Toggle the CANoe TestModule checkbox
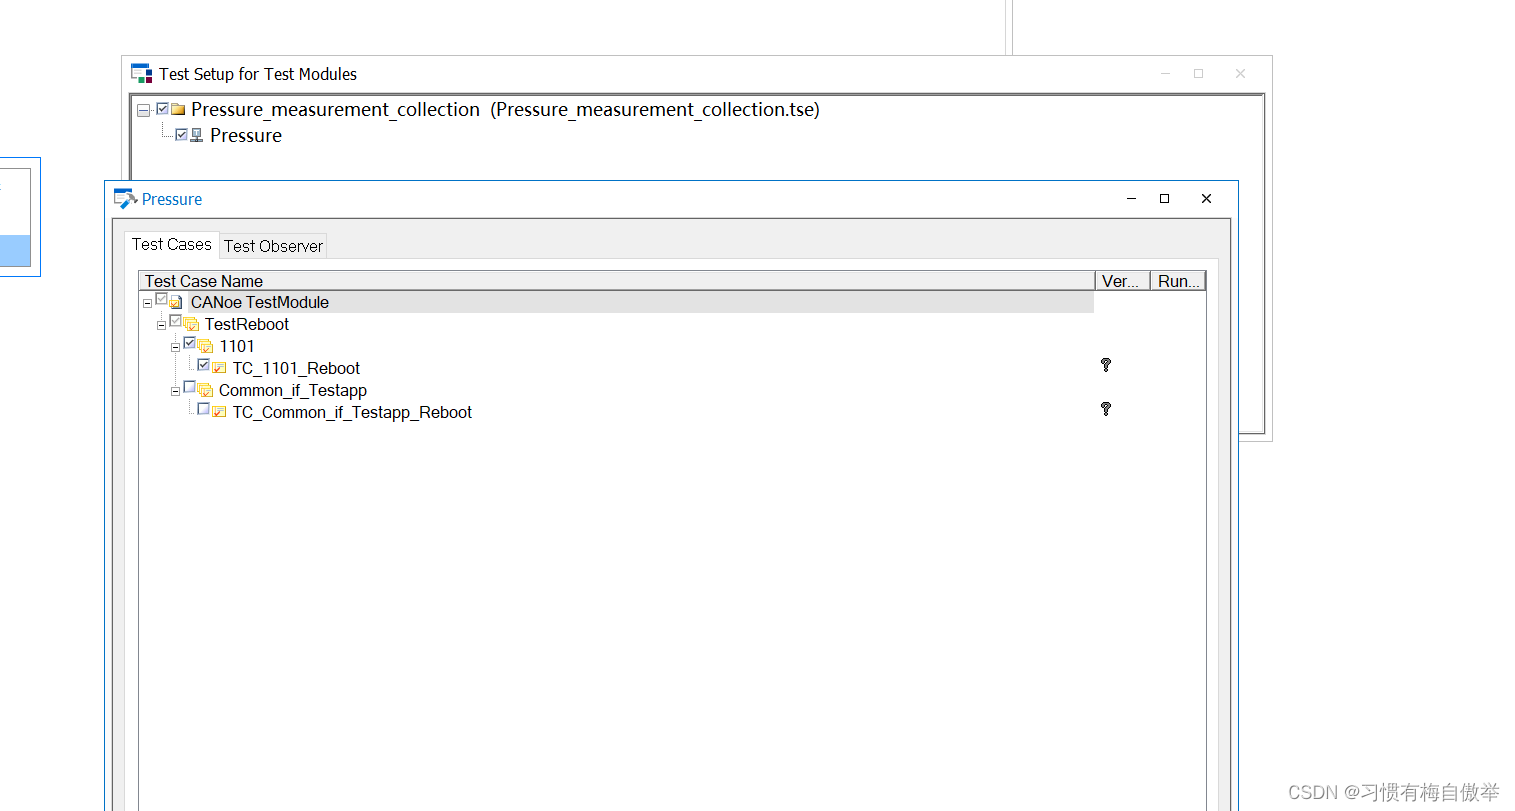This screenshot has width=1515, height=811. click(x=161, y=299)
